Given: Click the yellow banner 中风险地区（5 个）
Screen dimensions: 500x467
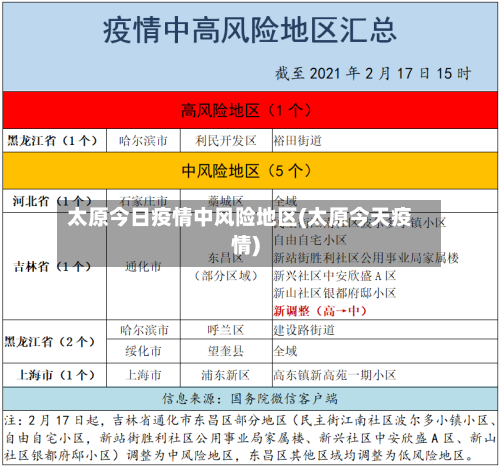Looking at the screenshot, I should point(250,171).
